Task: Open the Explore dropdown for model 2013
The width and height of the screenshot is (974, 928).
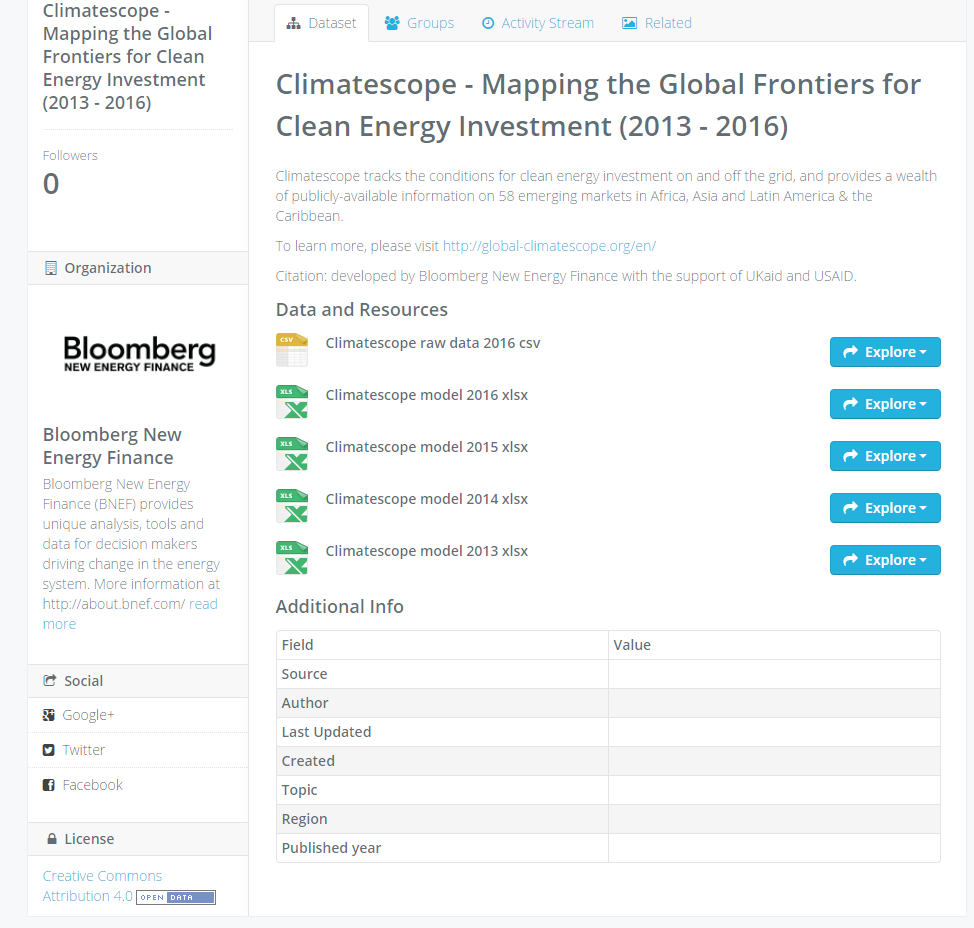Action: (885, 560)
